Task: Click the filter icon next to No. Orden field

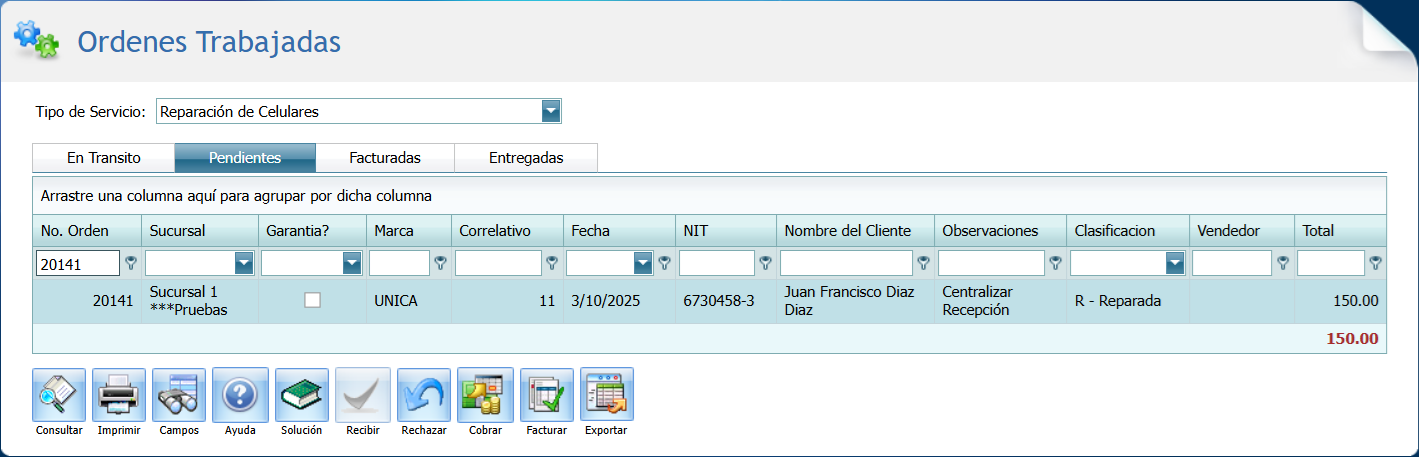Action: [130, 263]
